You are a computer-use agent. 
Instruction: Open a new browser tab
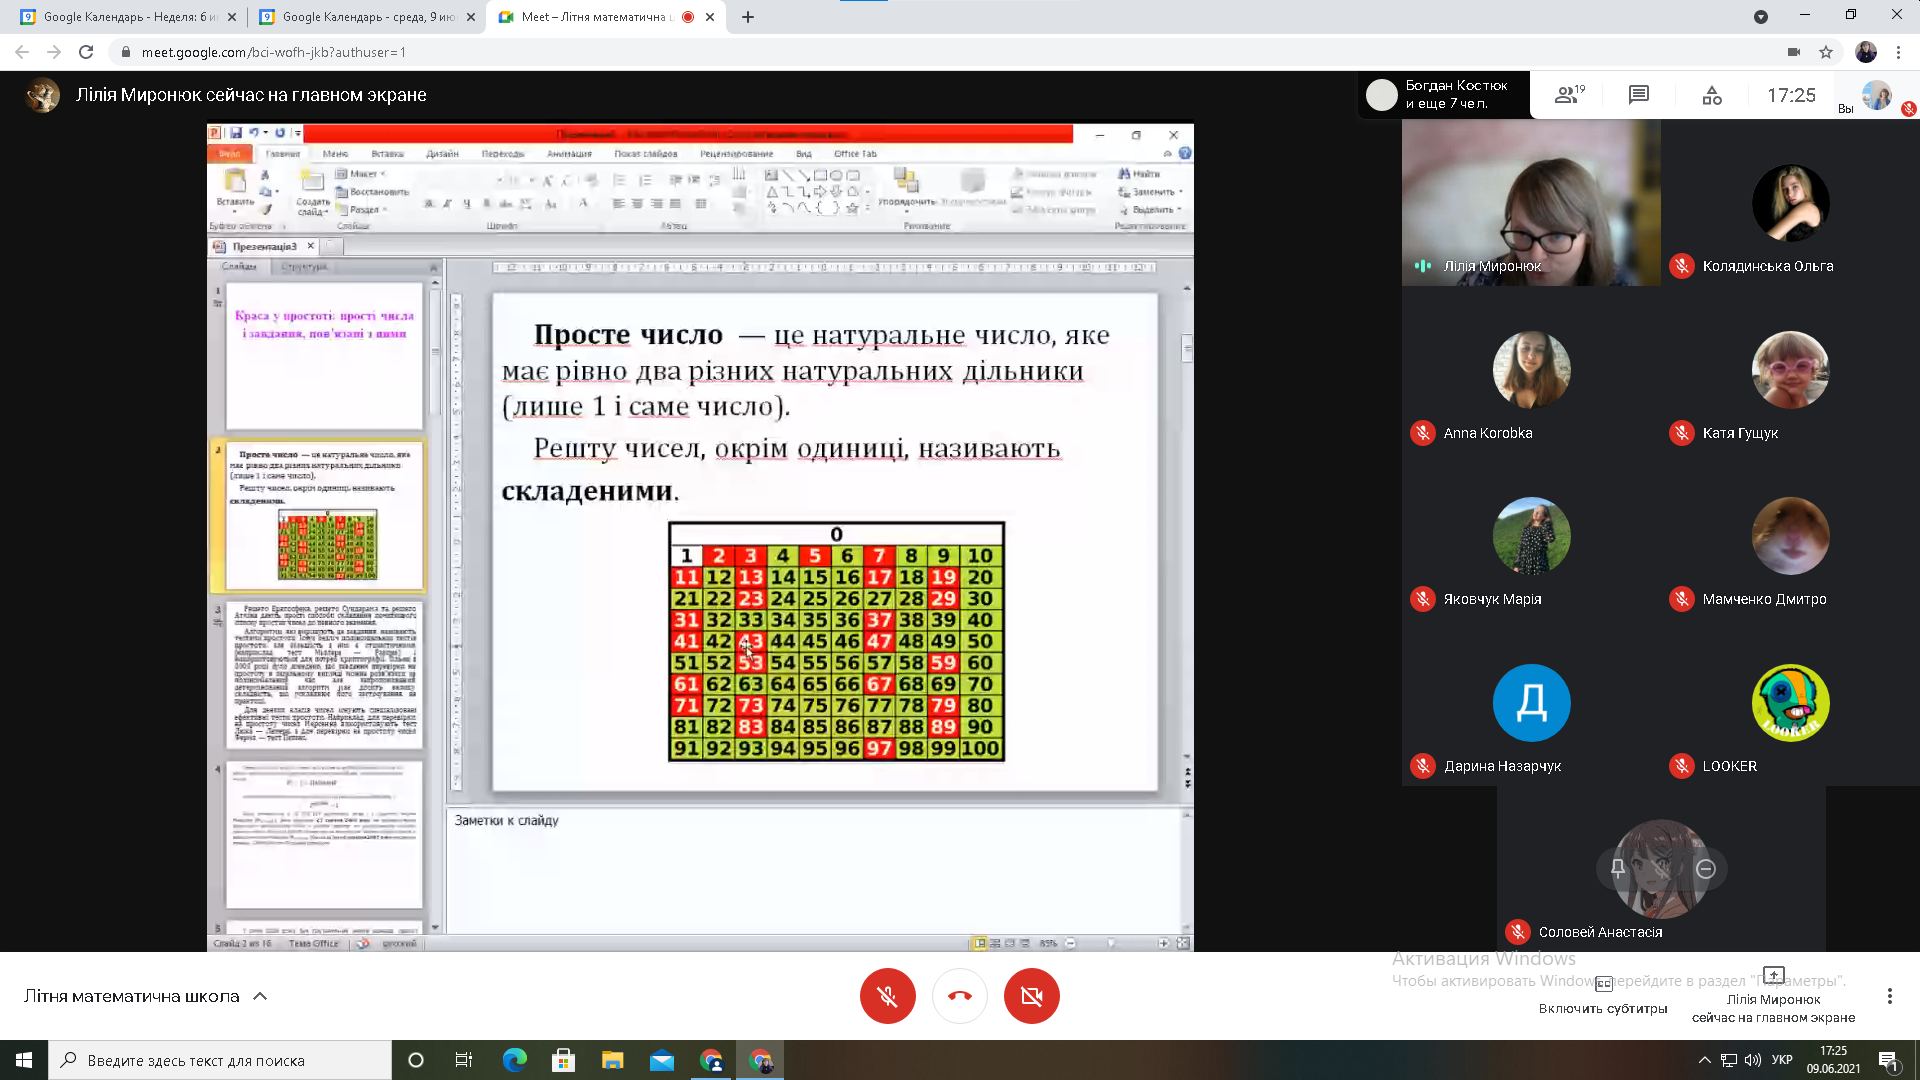(748, 17)
